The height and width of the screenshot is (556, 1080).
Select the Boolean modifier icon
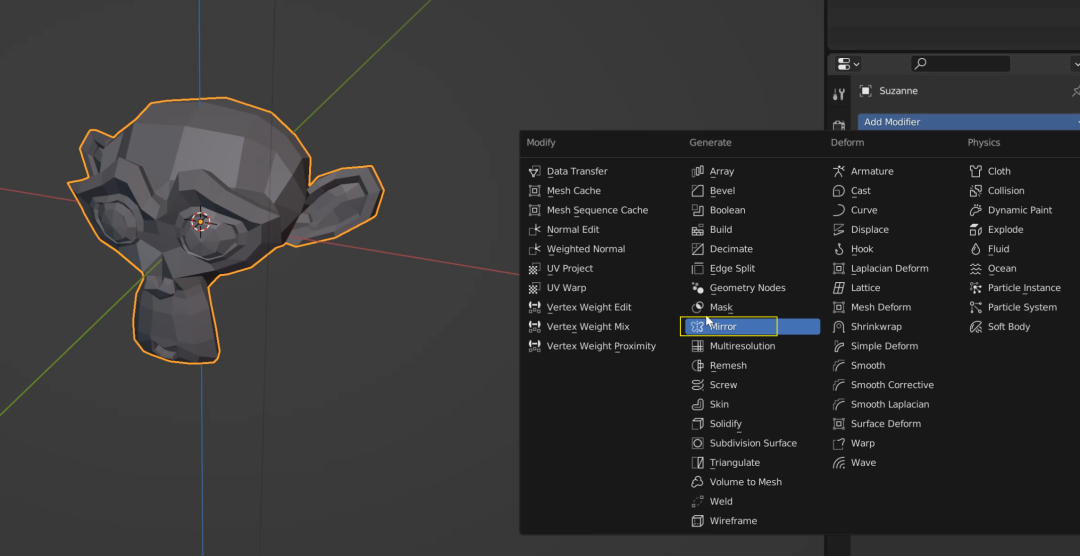[698, 210]
